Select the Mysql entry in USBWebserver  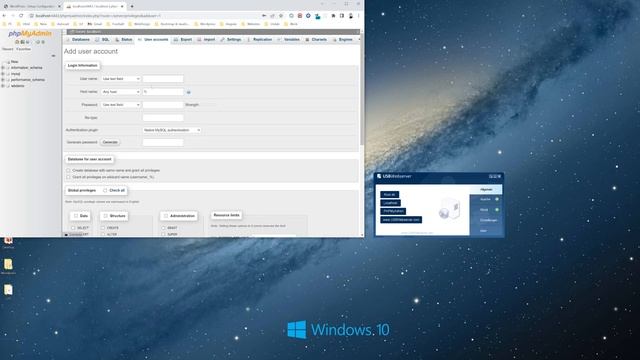486,210
